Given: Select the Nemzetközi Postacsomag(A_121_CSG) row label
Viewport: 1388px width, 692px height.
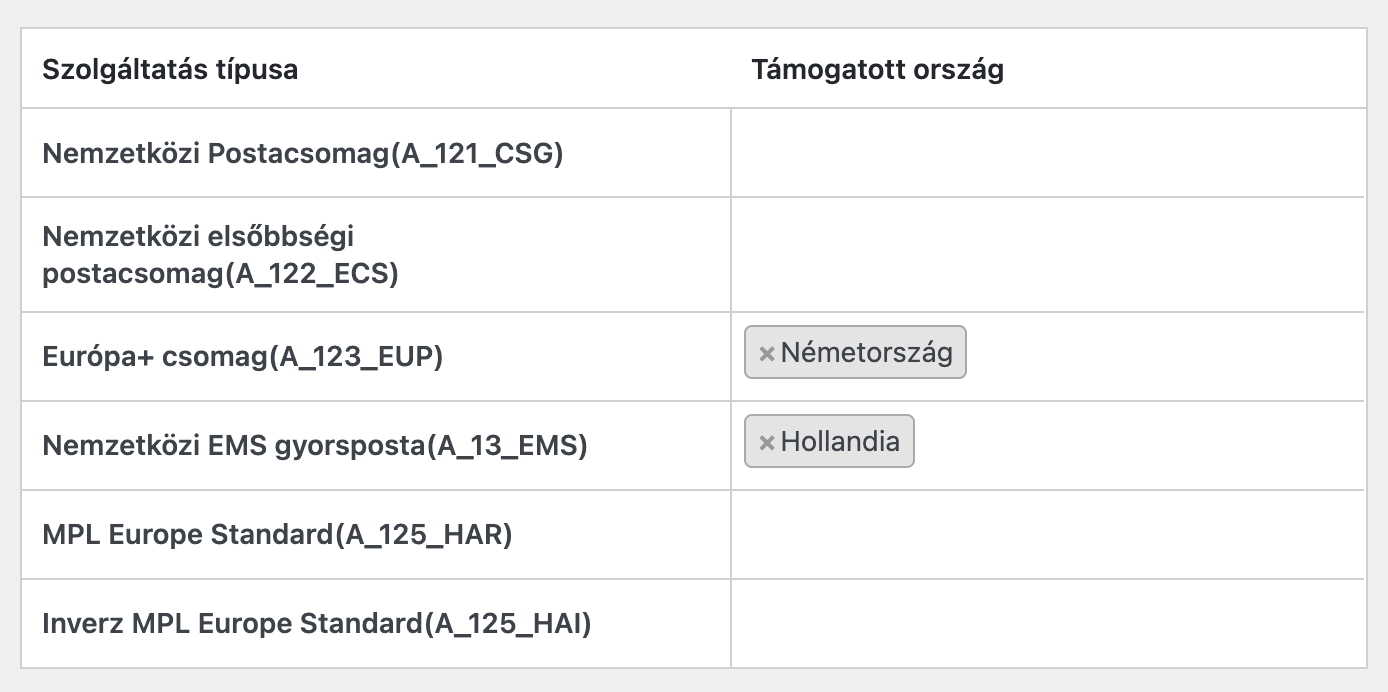Looking at the screenshot, I should pyautogui.click(x=303, y=154).
